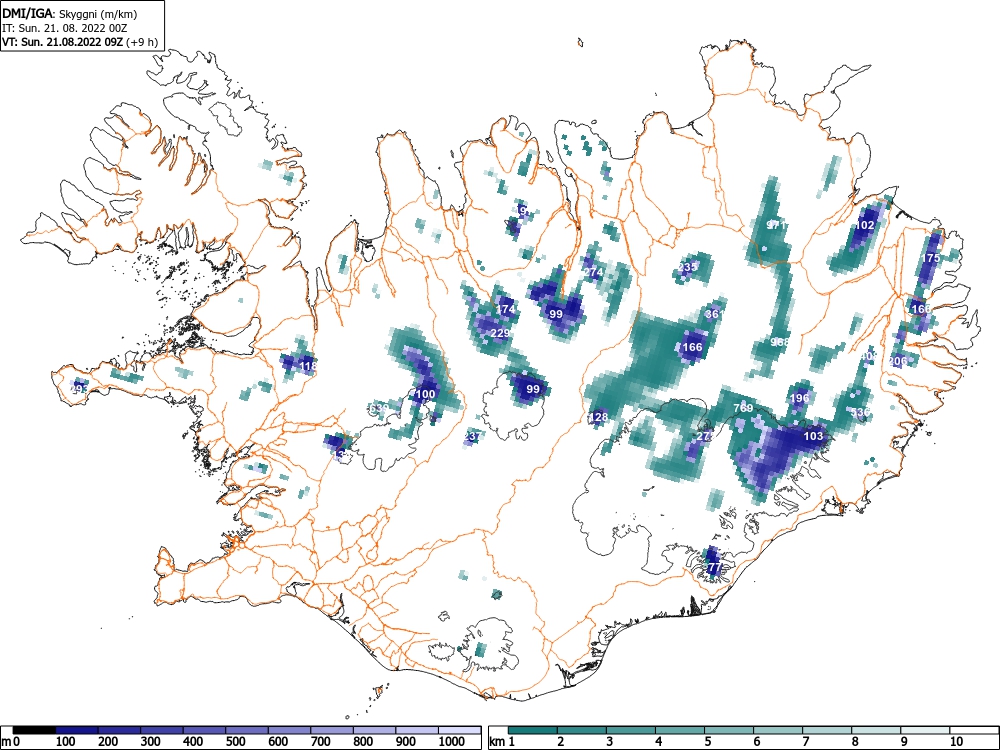Click the dark teal swatch between km 1 and 2

533,730
